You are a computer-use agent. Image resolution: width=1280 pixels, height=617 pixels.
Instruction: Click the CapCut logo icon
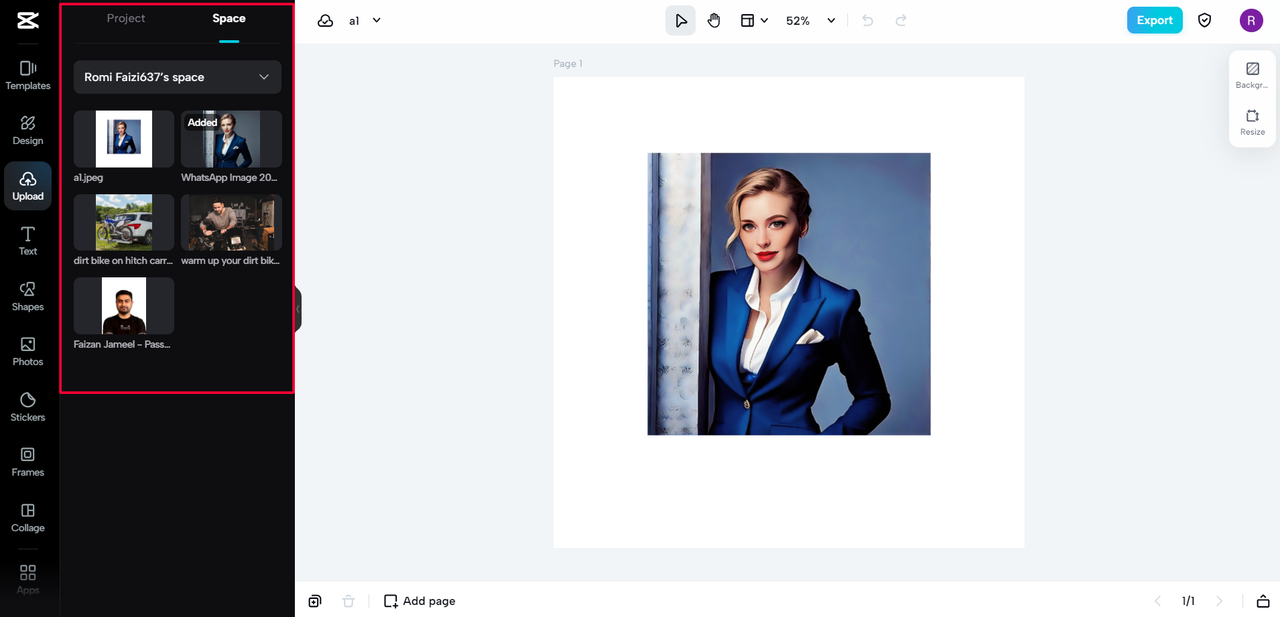pyautogui.click(x=28, y=20)
